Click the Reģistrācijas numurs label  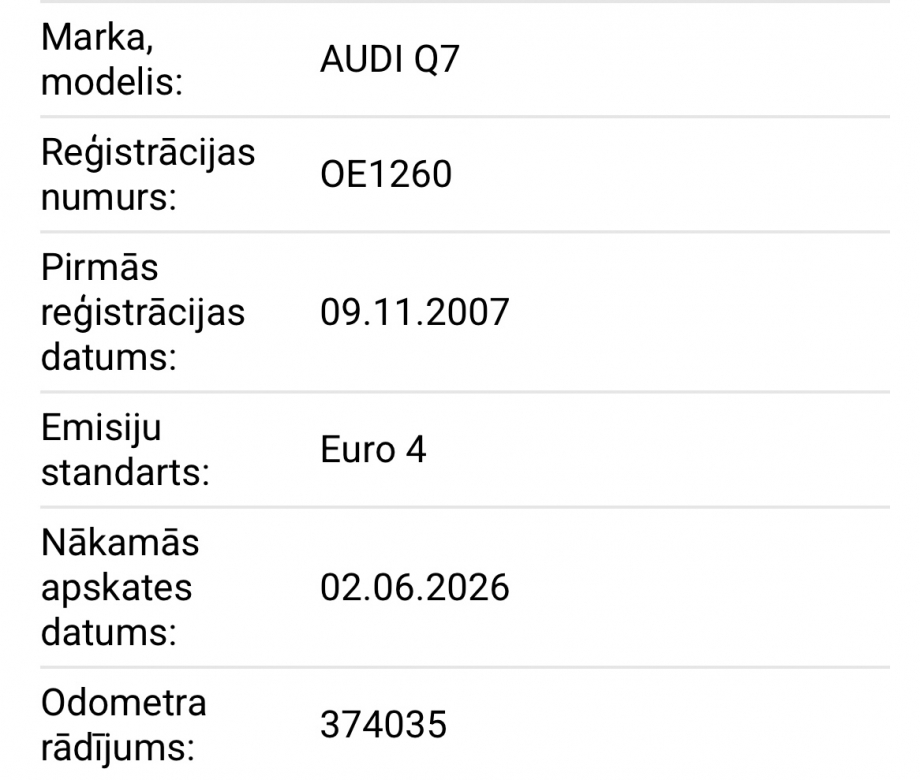click(148, 174)
